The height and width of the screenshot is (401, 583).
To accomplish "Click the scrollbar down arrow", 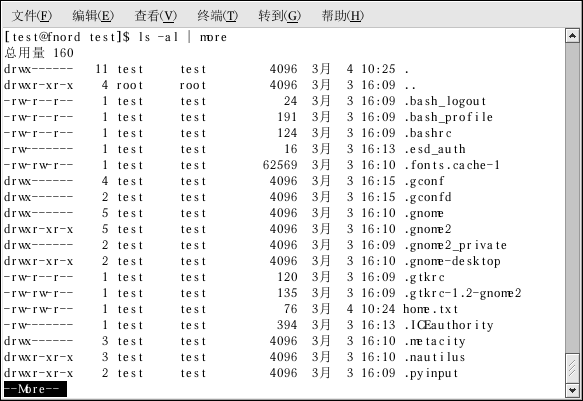I will pos(572,390).
